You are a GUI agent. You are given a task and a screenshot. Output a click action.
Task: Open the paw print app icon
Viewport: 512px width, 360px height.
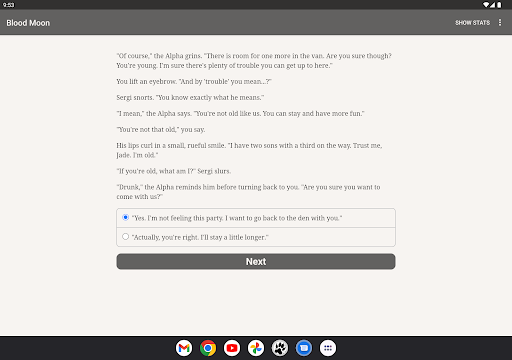click(280, 348)
